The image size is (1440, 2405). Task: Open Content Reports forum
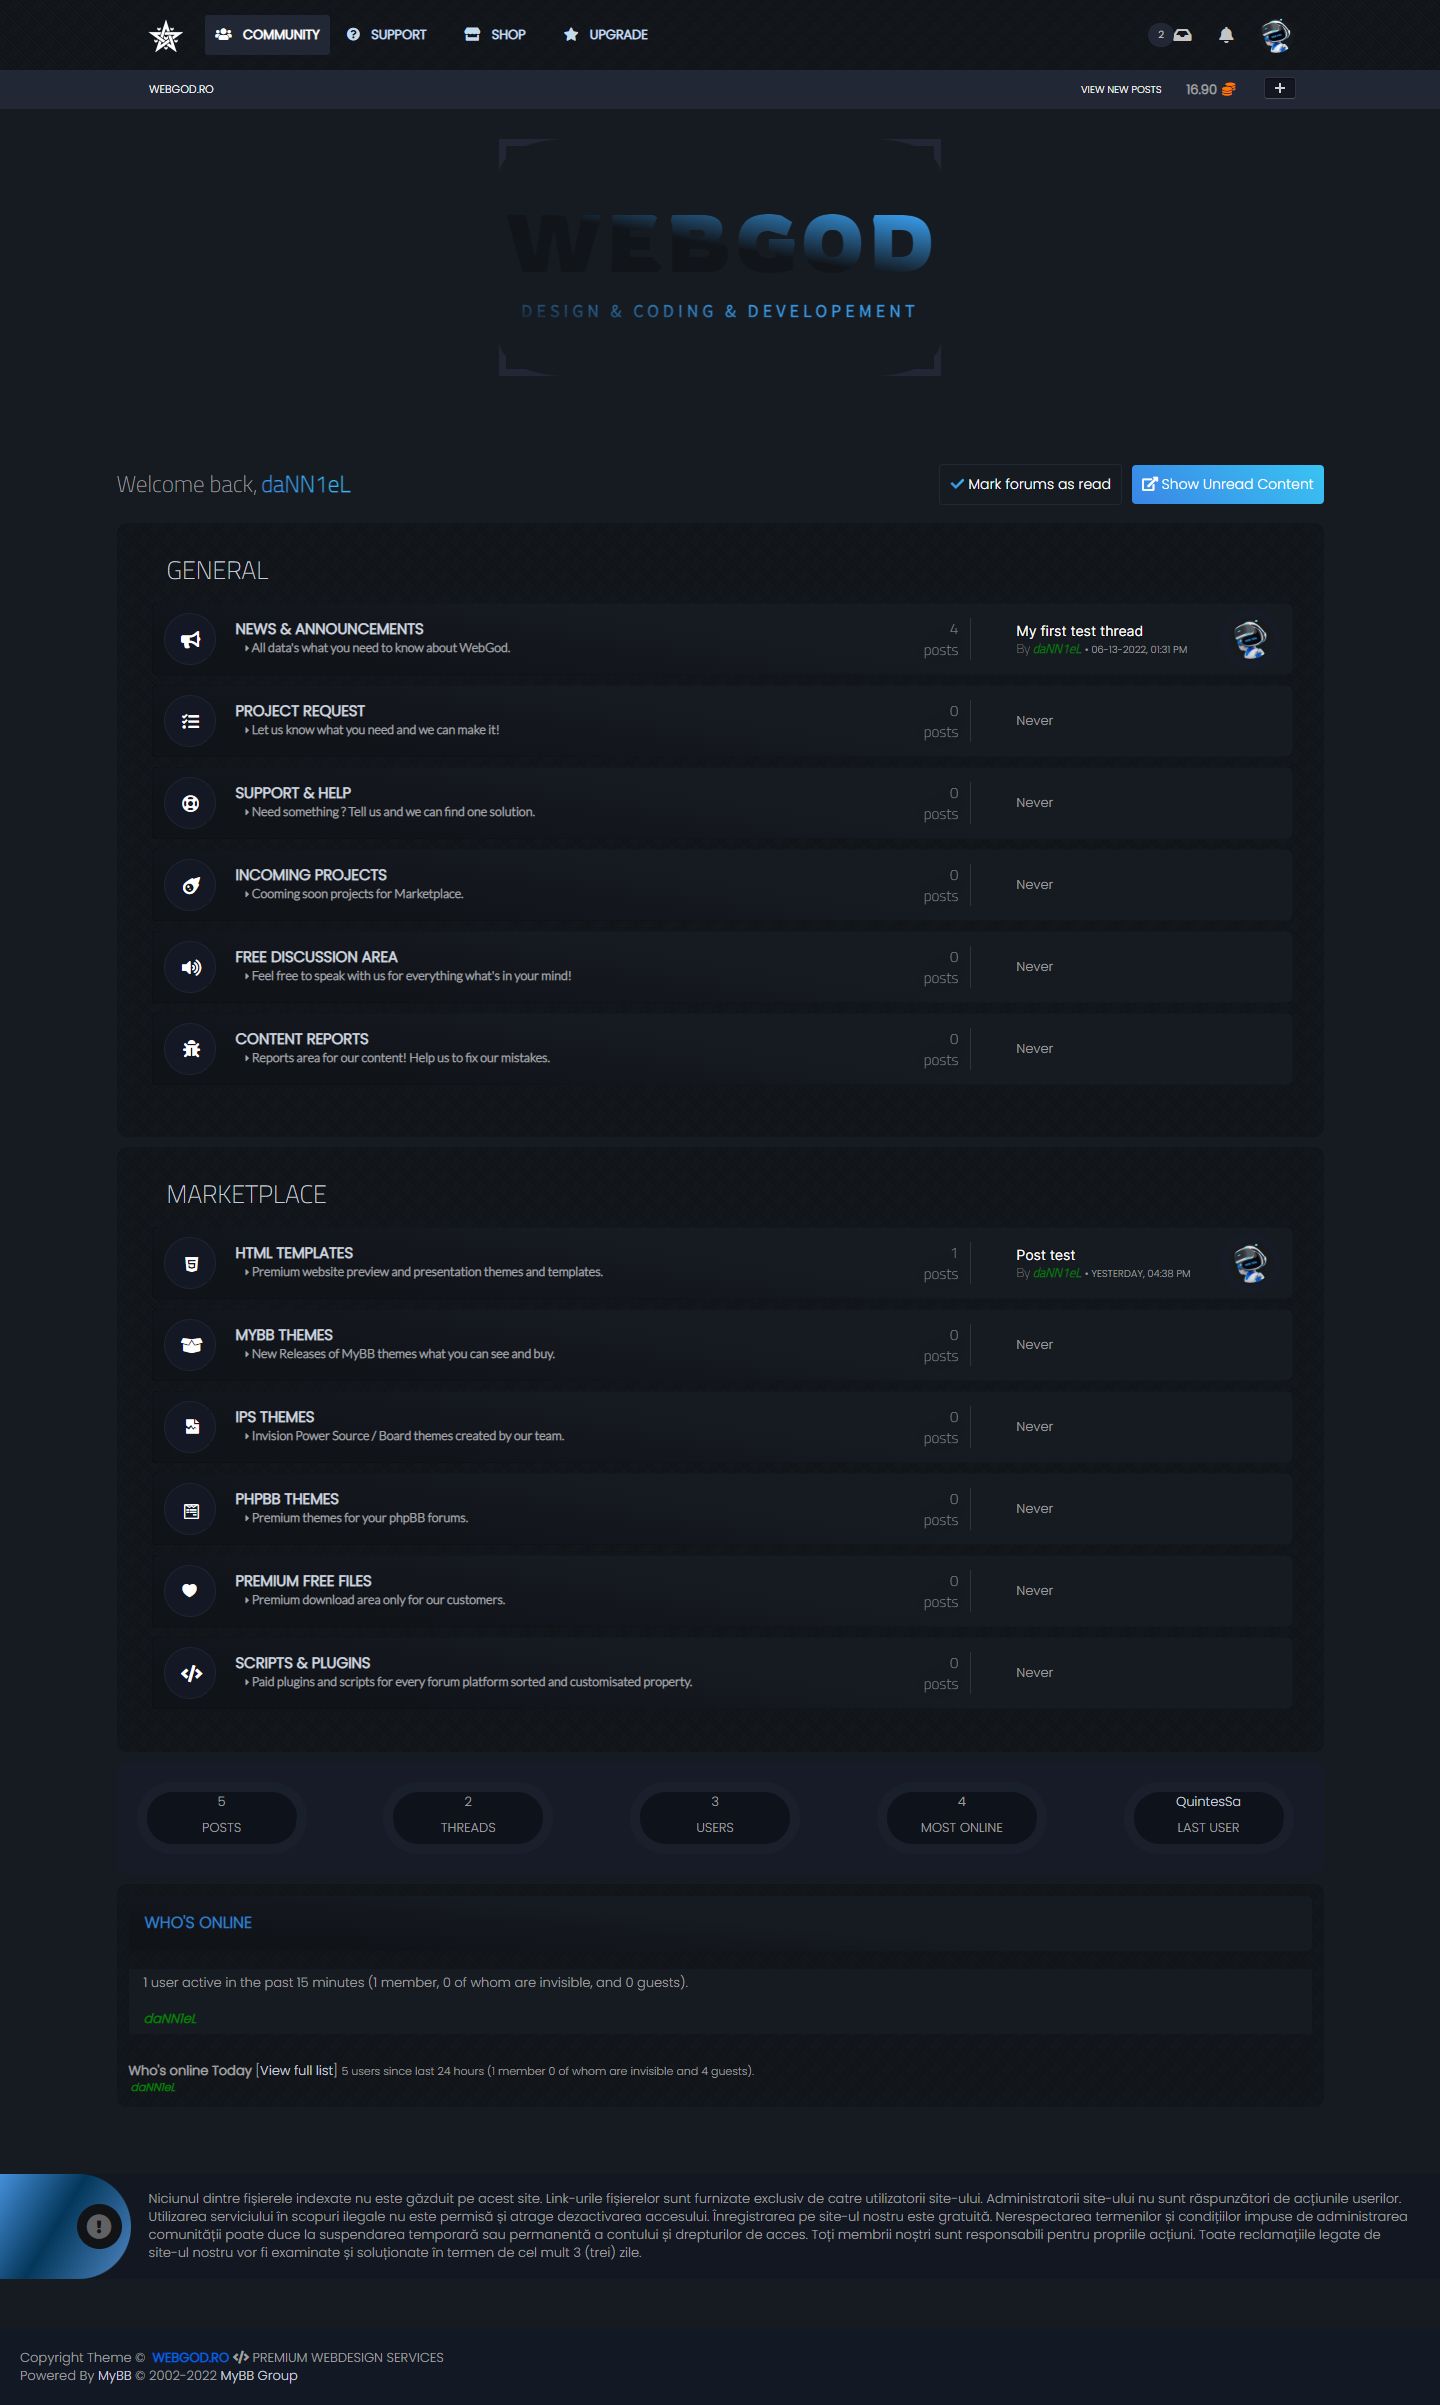click(302, 1039)
